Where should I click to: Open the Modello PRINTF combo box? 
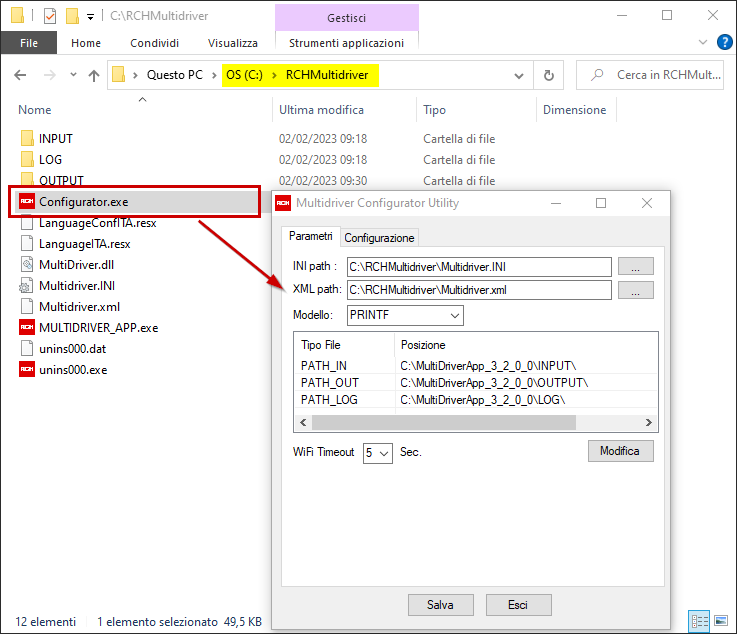coord(405,315)
